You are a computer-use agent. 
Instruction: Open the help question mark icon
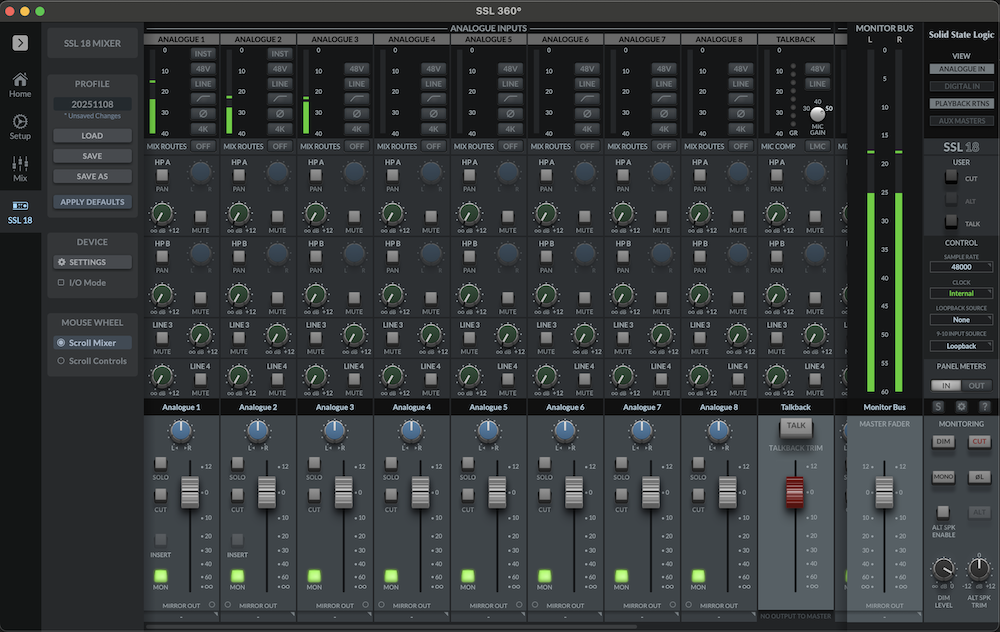(983, 406)
